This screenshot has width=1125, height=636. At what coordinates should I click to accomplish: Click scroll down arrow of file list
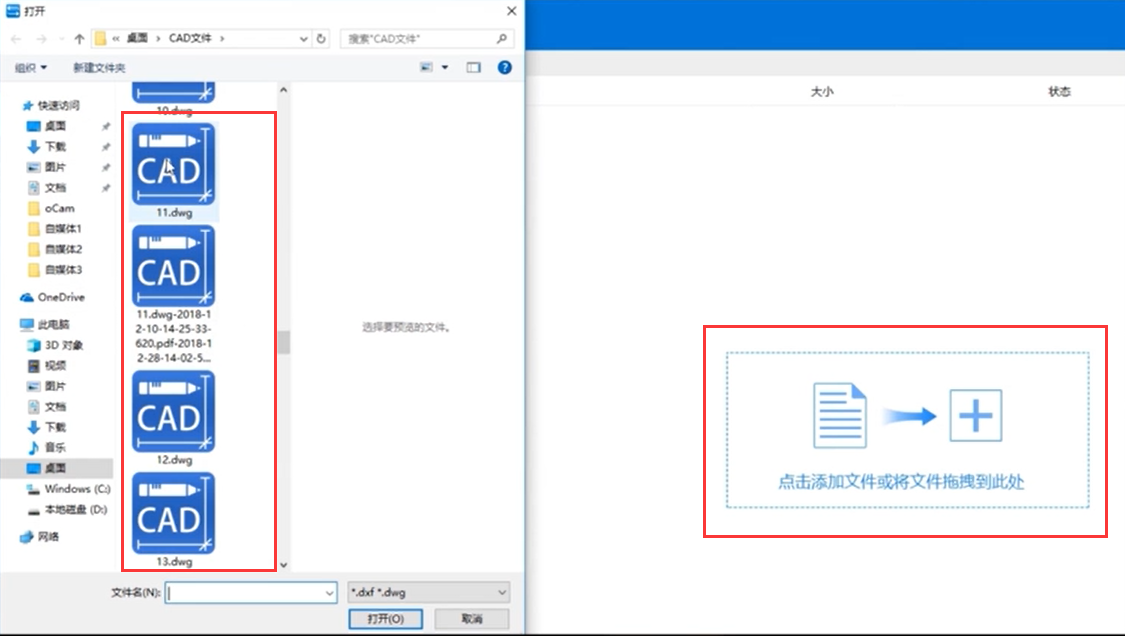point(283,565)
